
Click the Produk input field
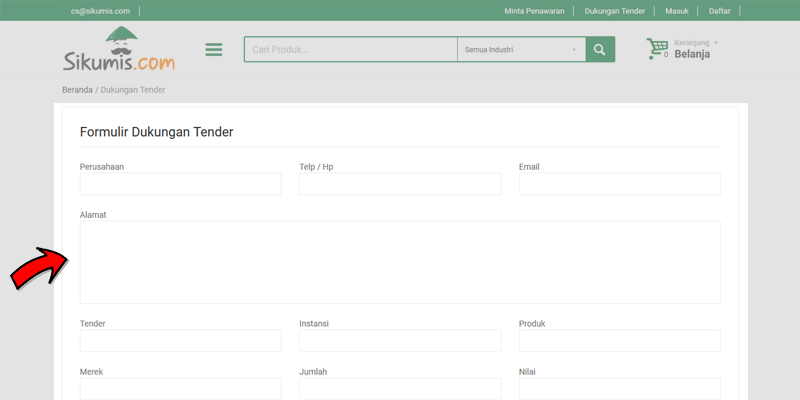[619, 340]
